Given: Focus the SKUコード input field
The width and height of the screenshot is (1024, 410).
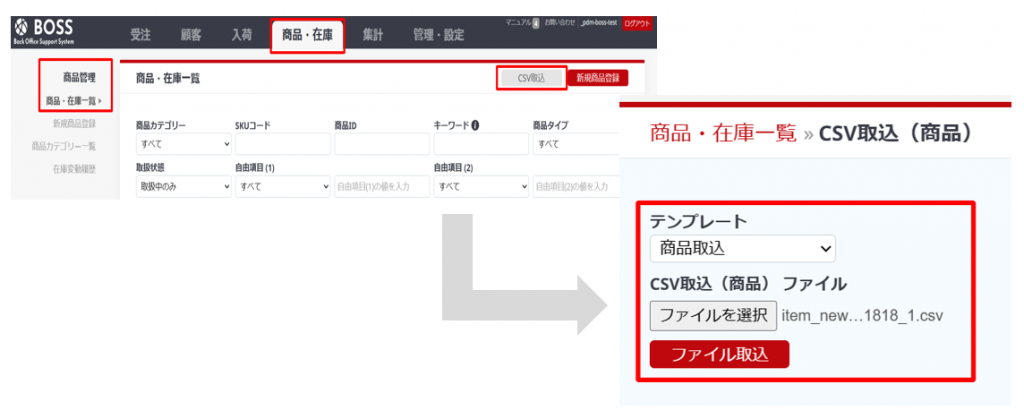Looking at the screenshot, I should [283, 144].
